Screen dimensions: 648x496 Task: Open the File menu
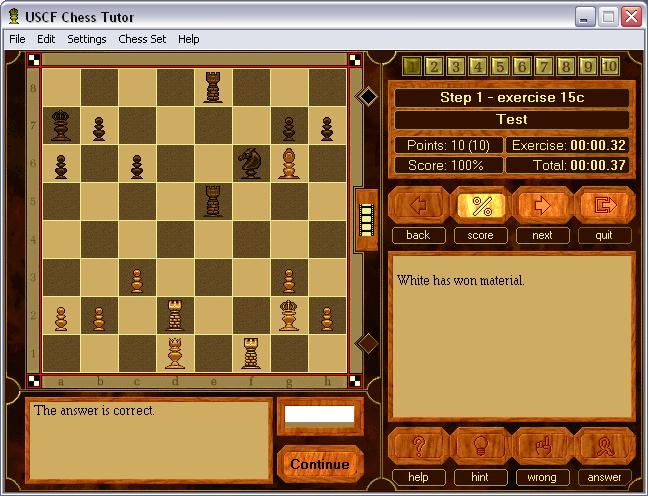pyautogui.click(x=17, y=39)
